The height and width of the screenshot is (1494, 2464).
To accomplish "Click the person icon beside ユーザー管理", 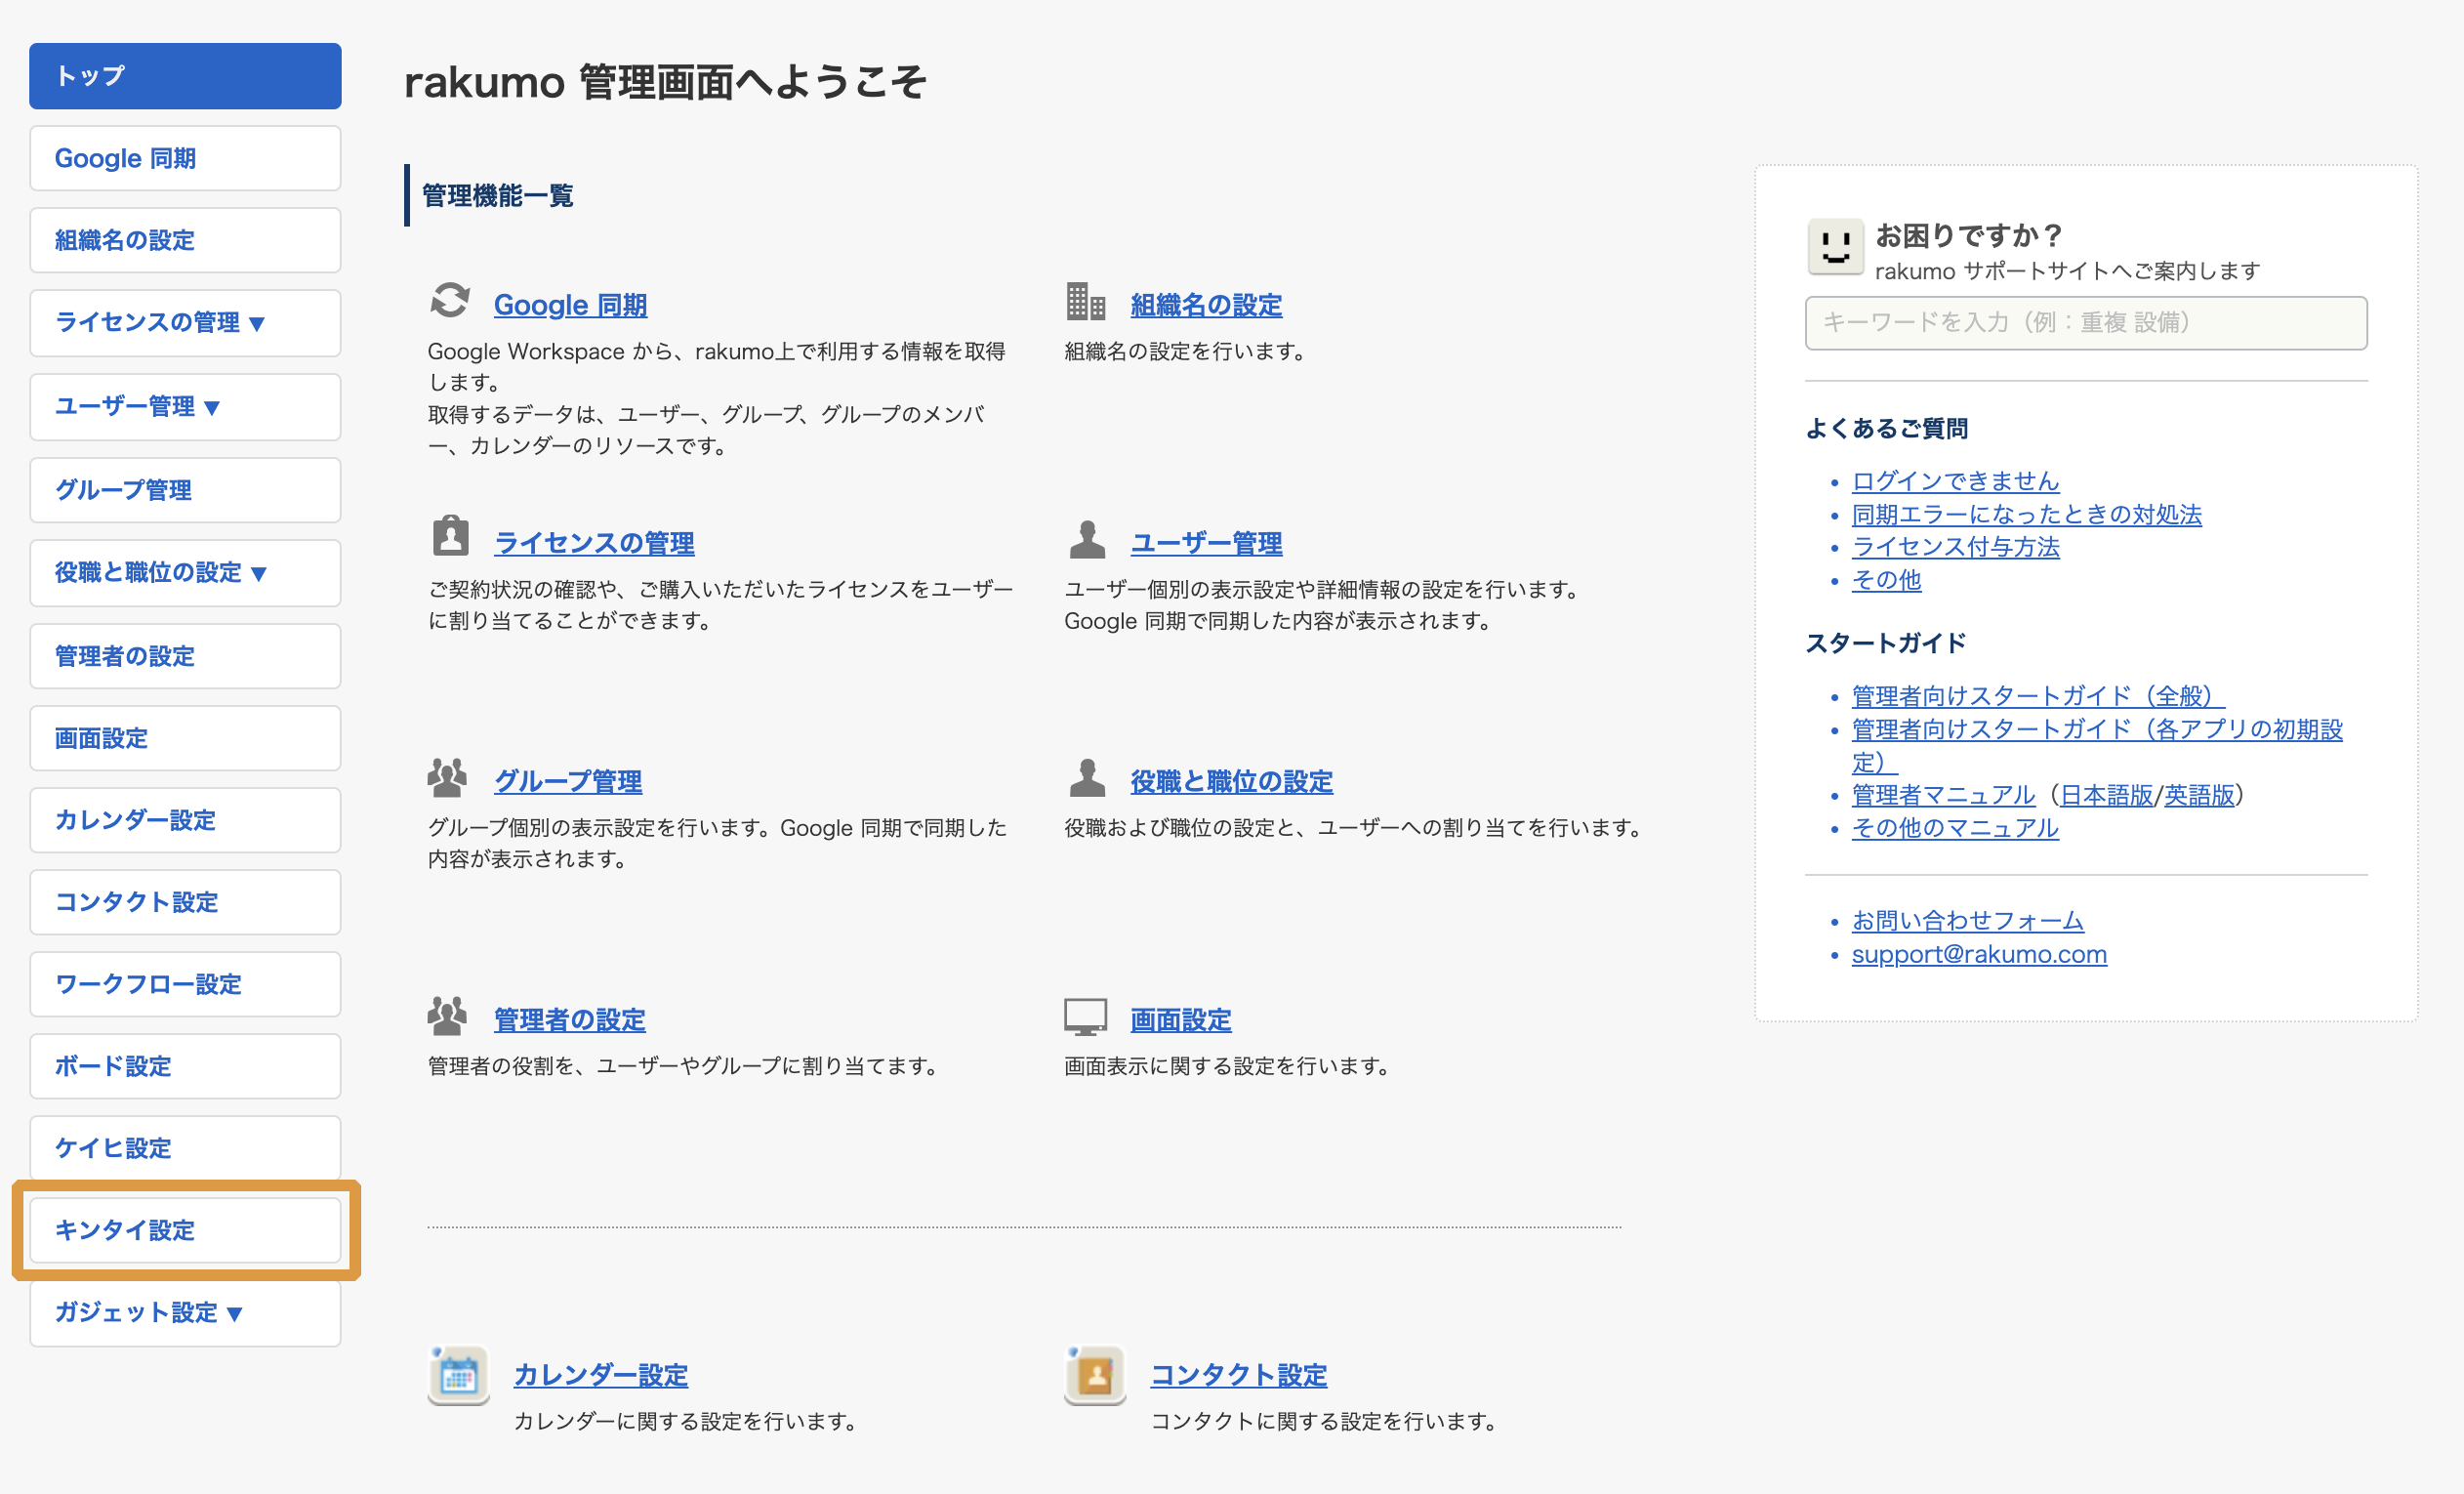I will (x=1087, y=539).
